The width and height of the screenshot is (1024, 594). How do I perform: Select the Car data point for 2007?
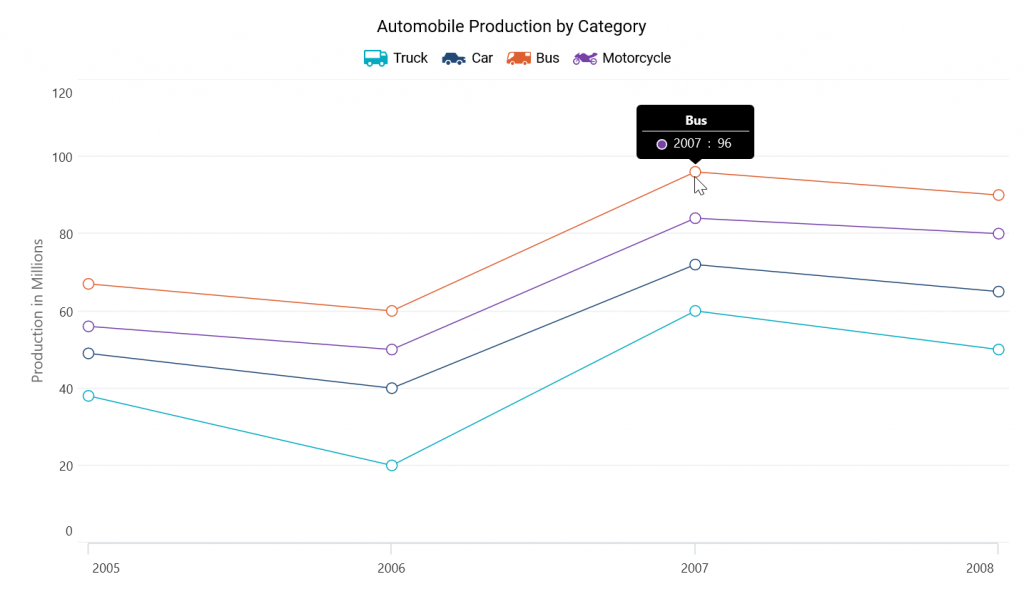click(695, 265)
